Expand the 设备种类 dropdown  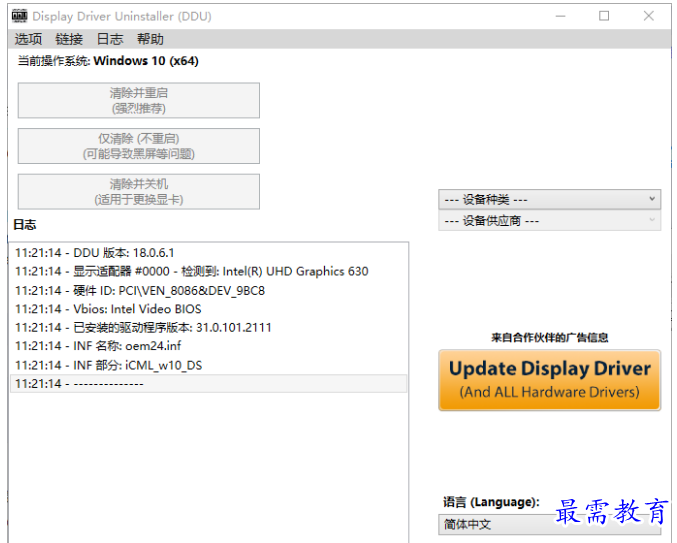click(x=549, y=199)
